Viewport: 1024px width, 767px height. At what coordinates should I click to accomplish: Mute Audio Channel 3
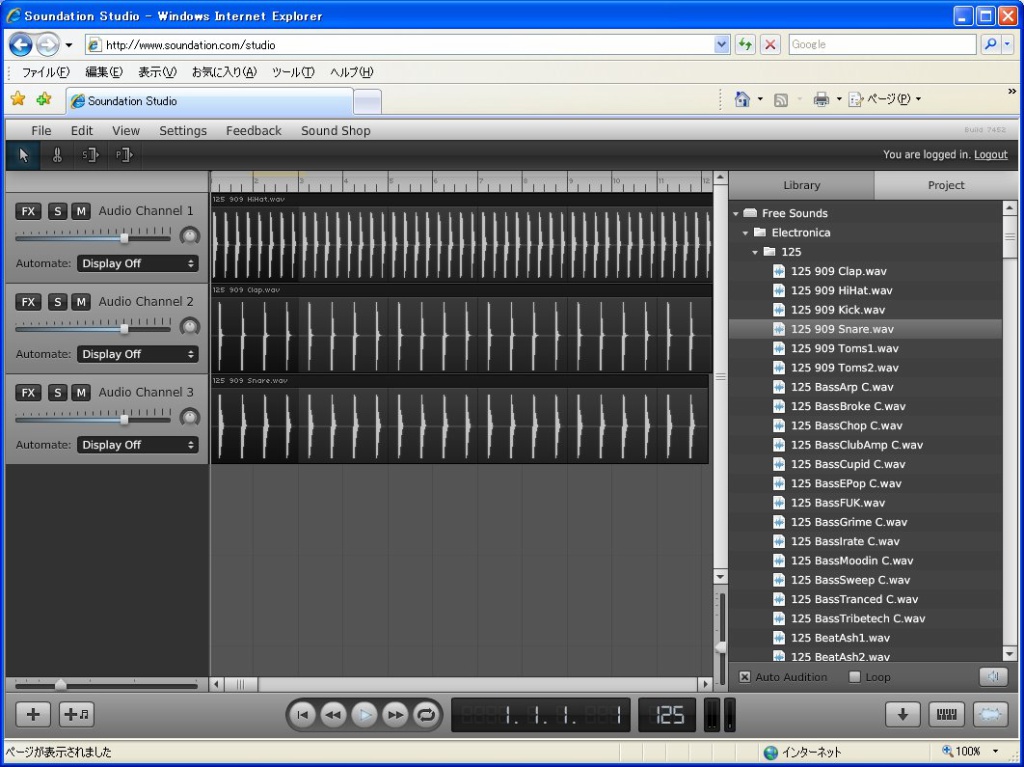click(x=81, y=393)
